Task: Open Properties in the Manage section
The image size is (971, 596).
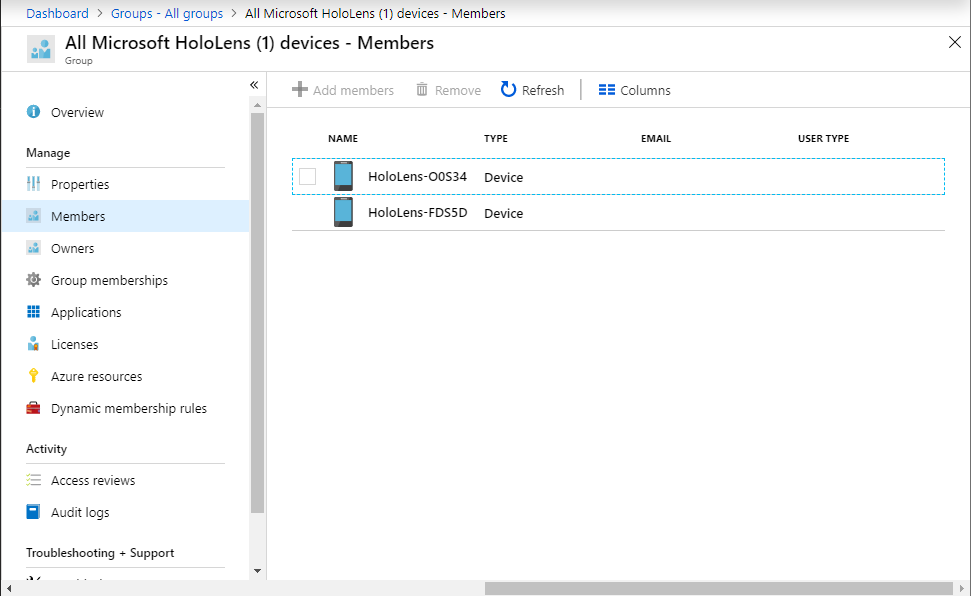Action: pos(80,185)
